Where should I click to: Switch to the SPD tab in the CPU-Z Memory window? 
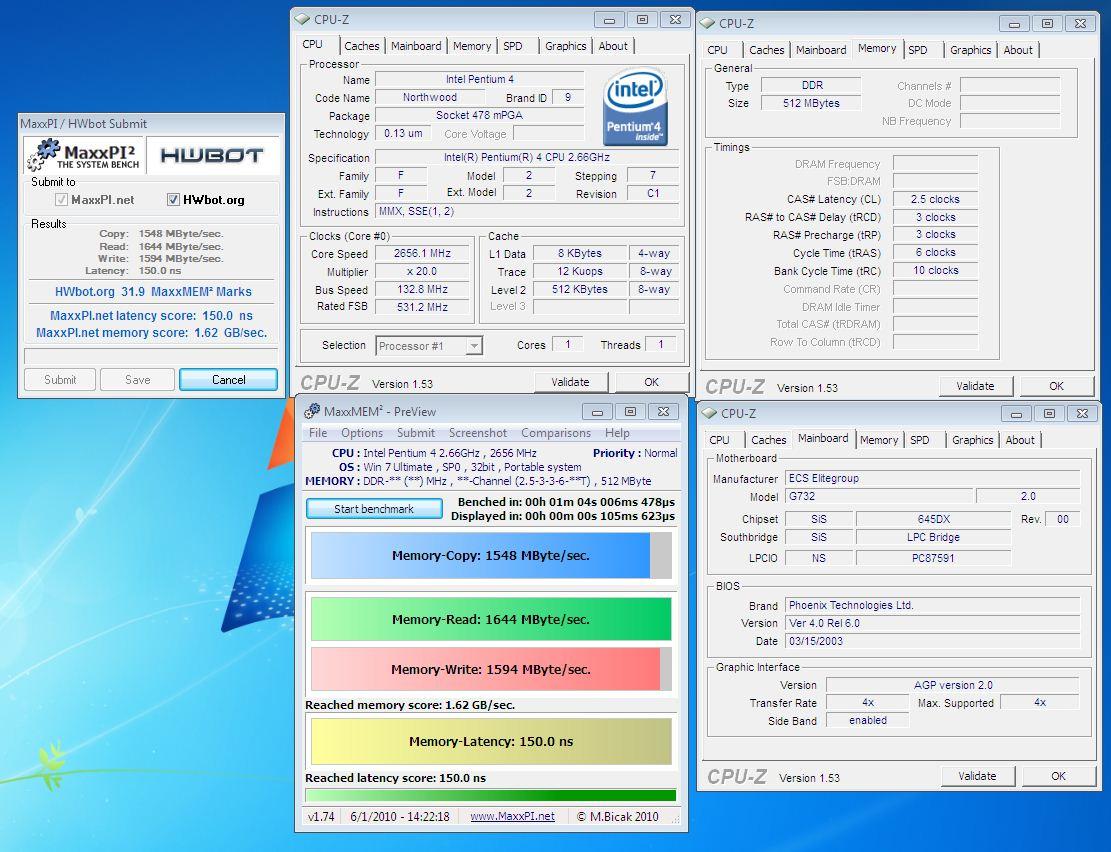[x=918, y=50]
